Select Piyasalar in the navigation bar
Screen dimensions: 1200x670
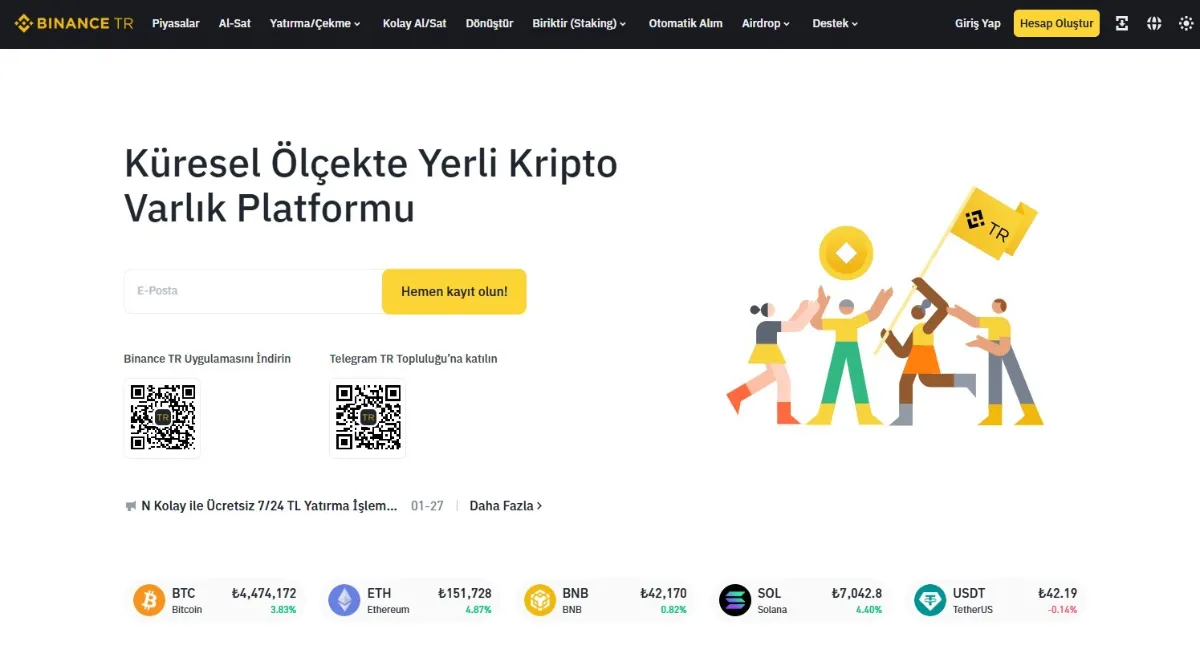[x=176, y=23]
